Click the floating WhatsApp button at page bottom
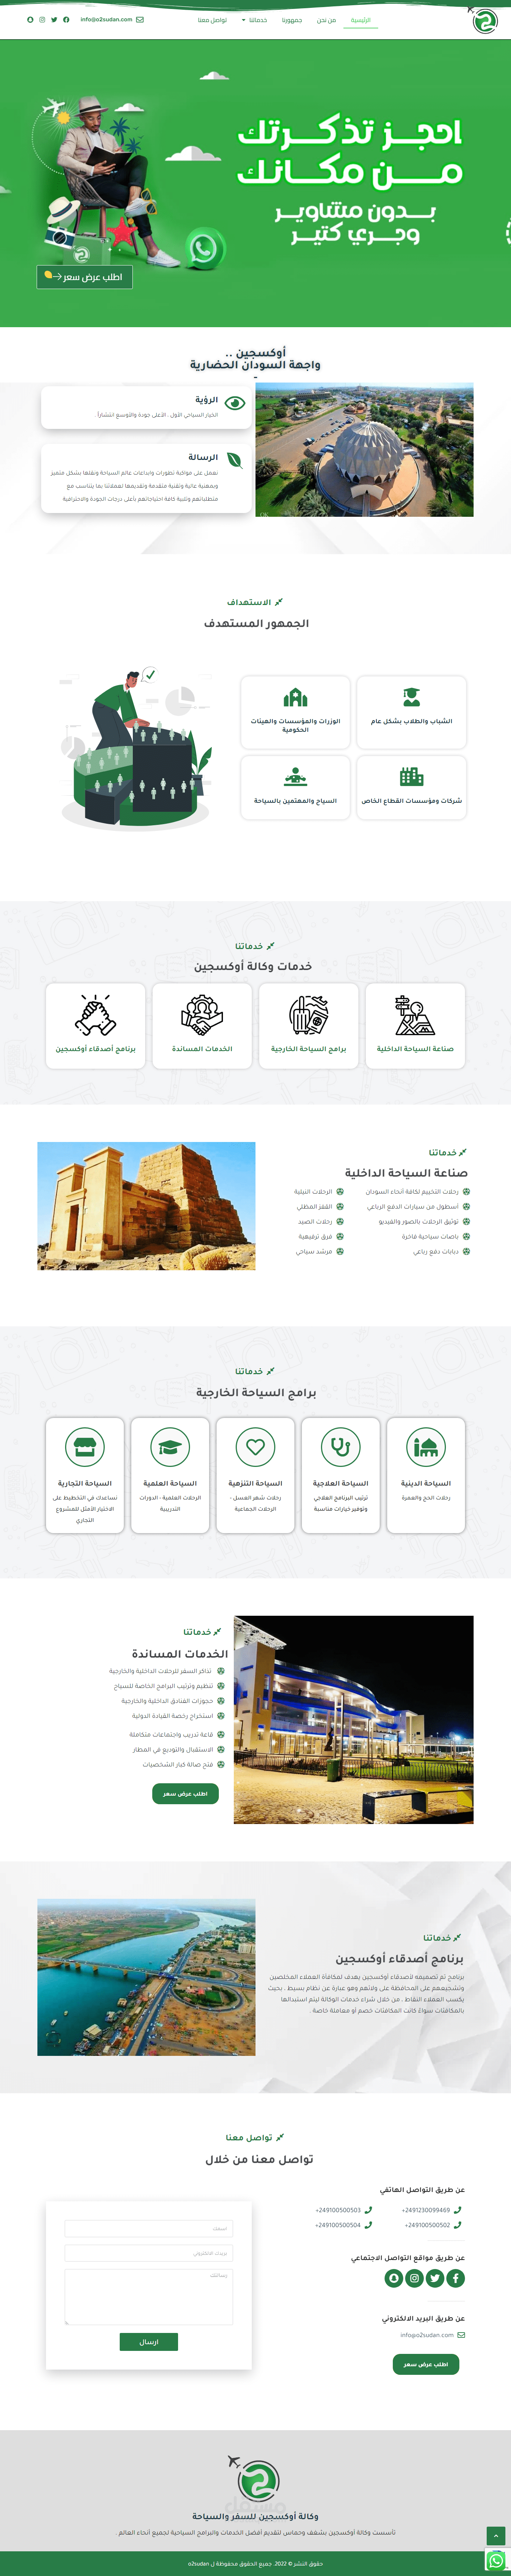Image resolution: width=511 pixels, height=2576 pixels. 496,2560
